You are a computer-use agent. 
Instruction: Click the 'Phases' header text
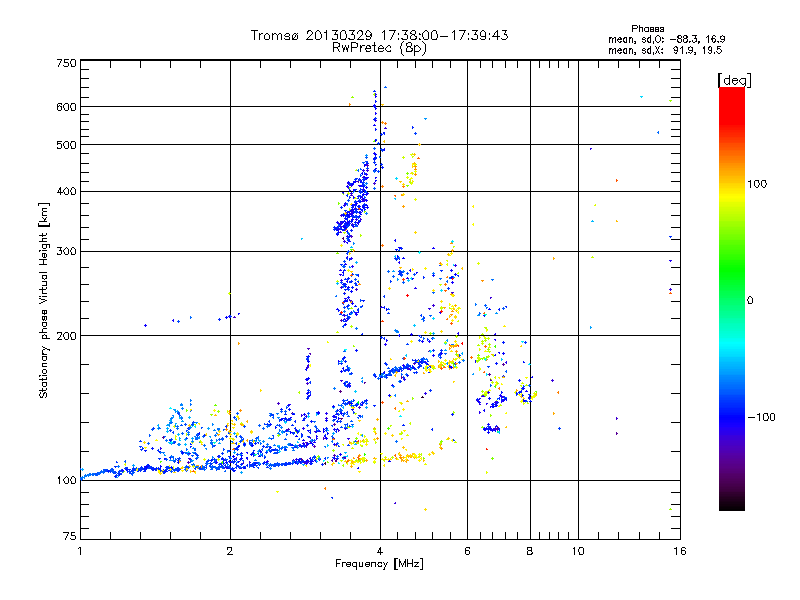(648, 29)
